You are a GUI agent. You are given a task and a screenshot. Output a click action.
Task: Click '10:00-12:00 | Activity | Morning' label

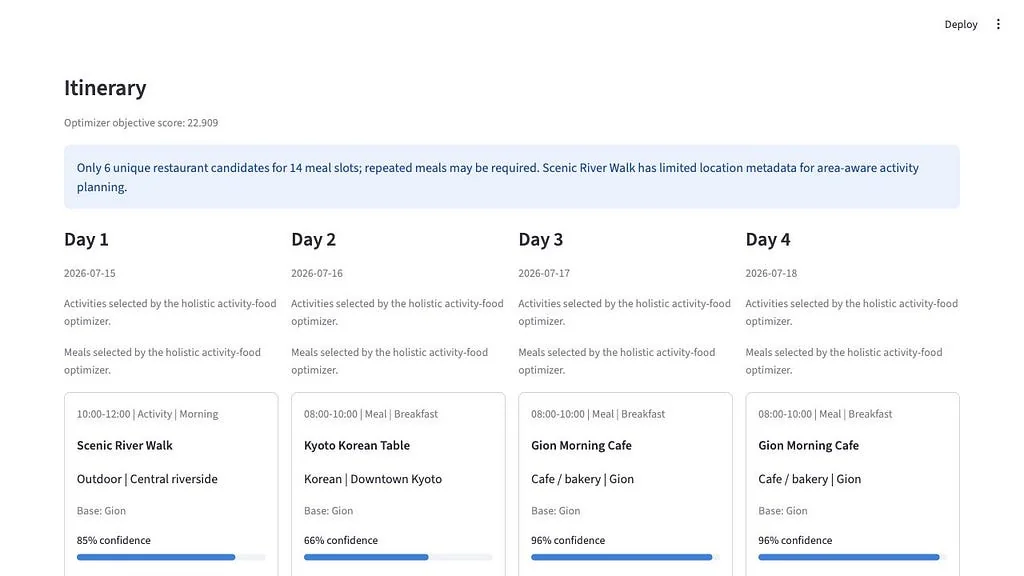pyautogui.click(x=148, y=414)
